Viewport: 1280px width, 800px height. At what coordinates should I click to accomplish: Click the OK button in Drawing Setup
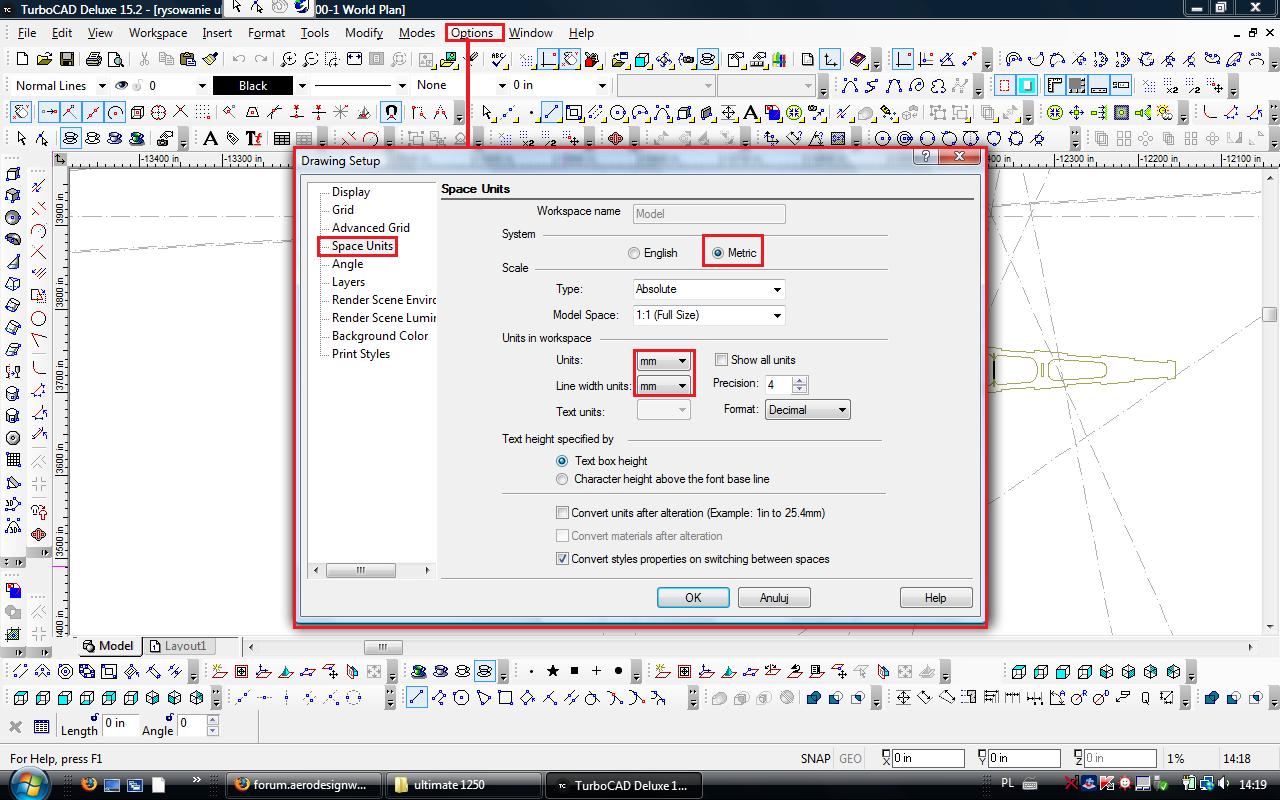693,597
